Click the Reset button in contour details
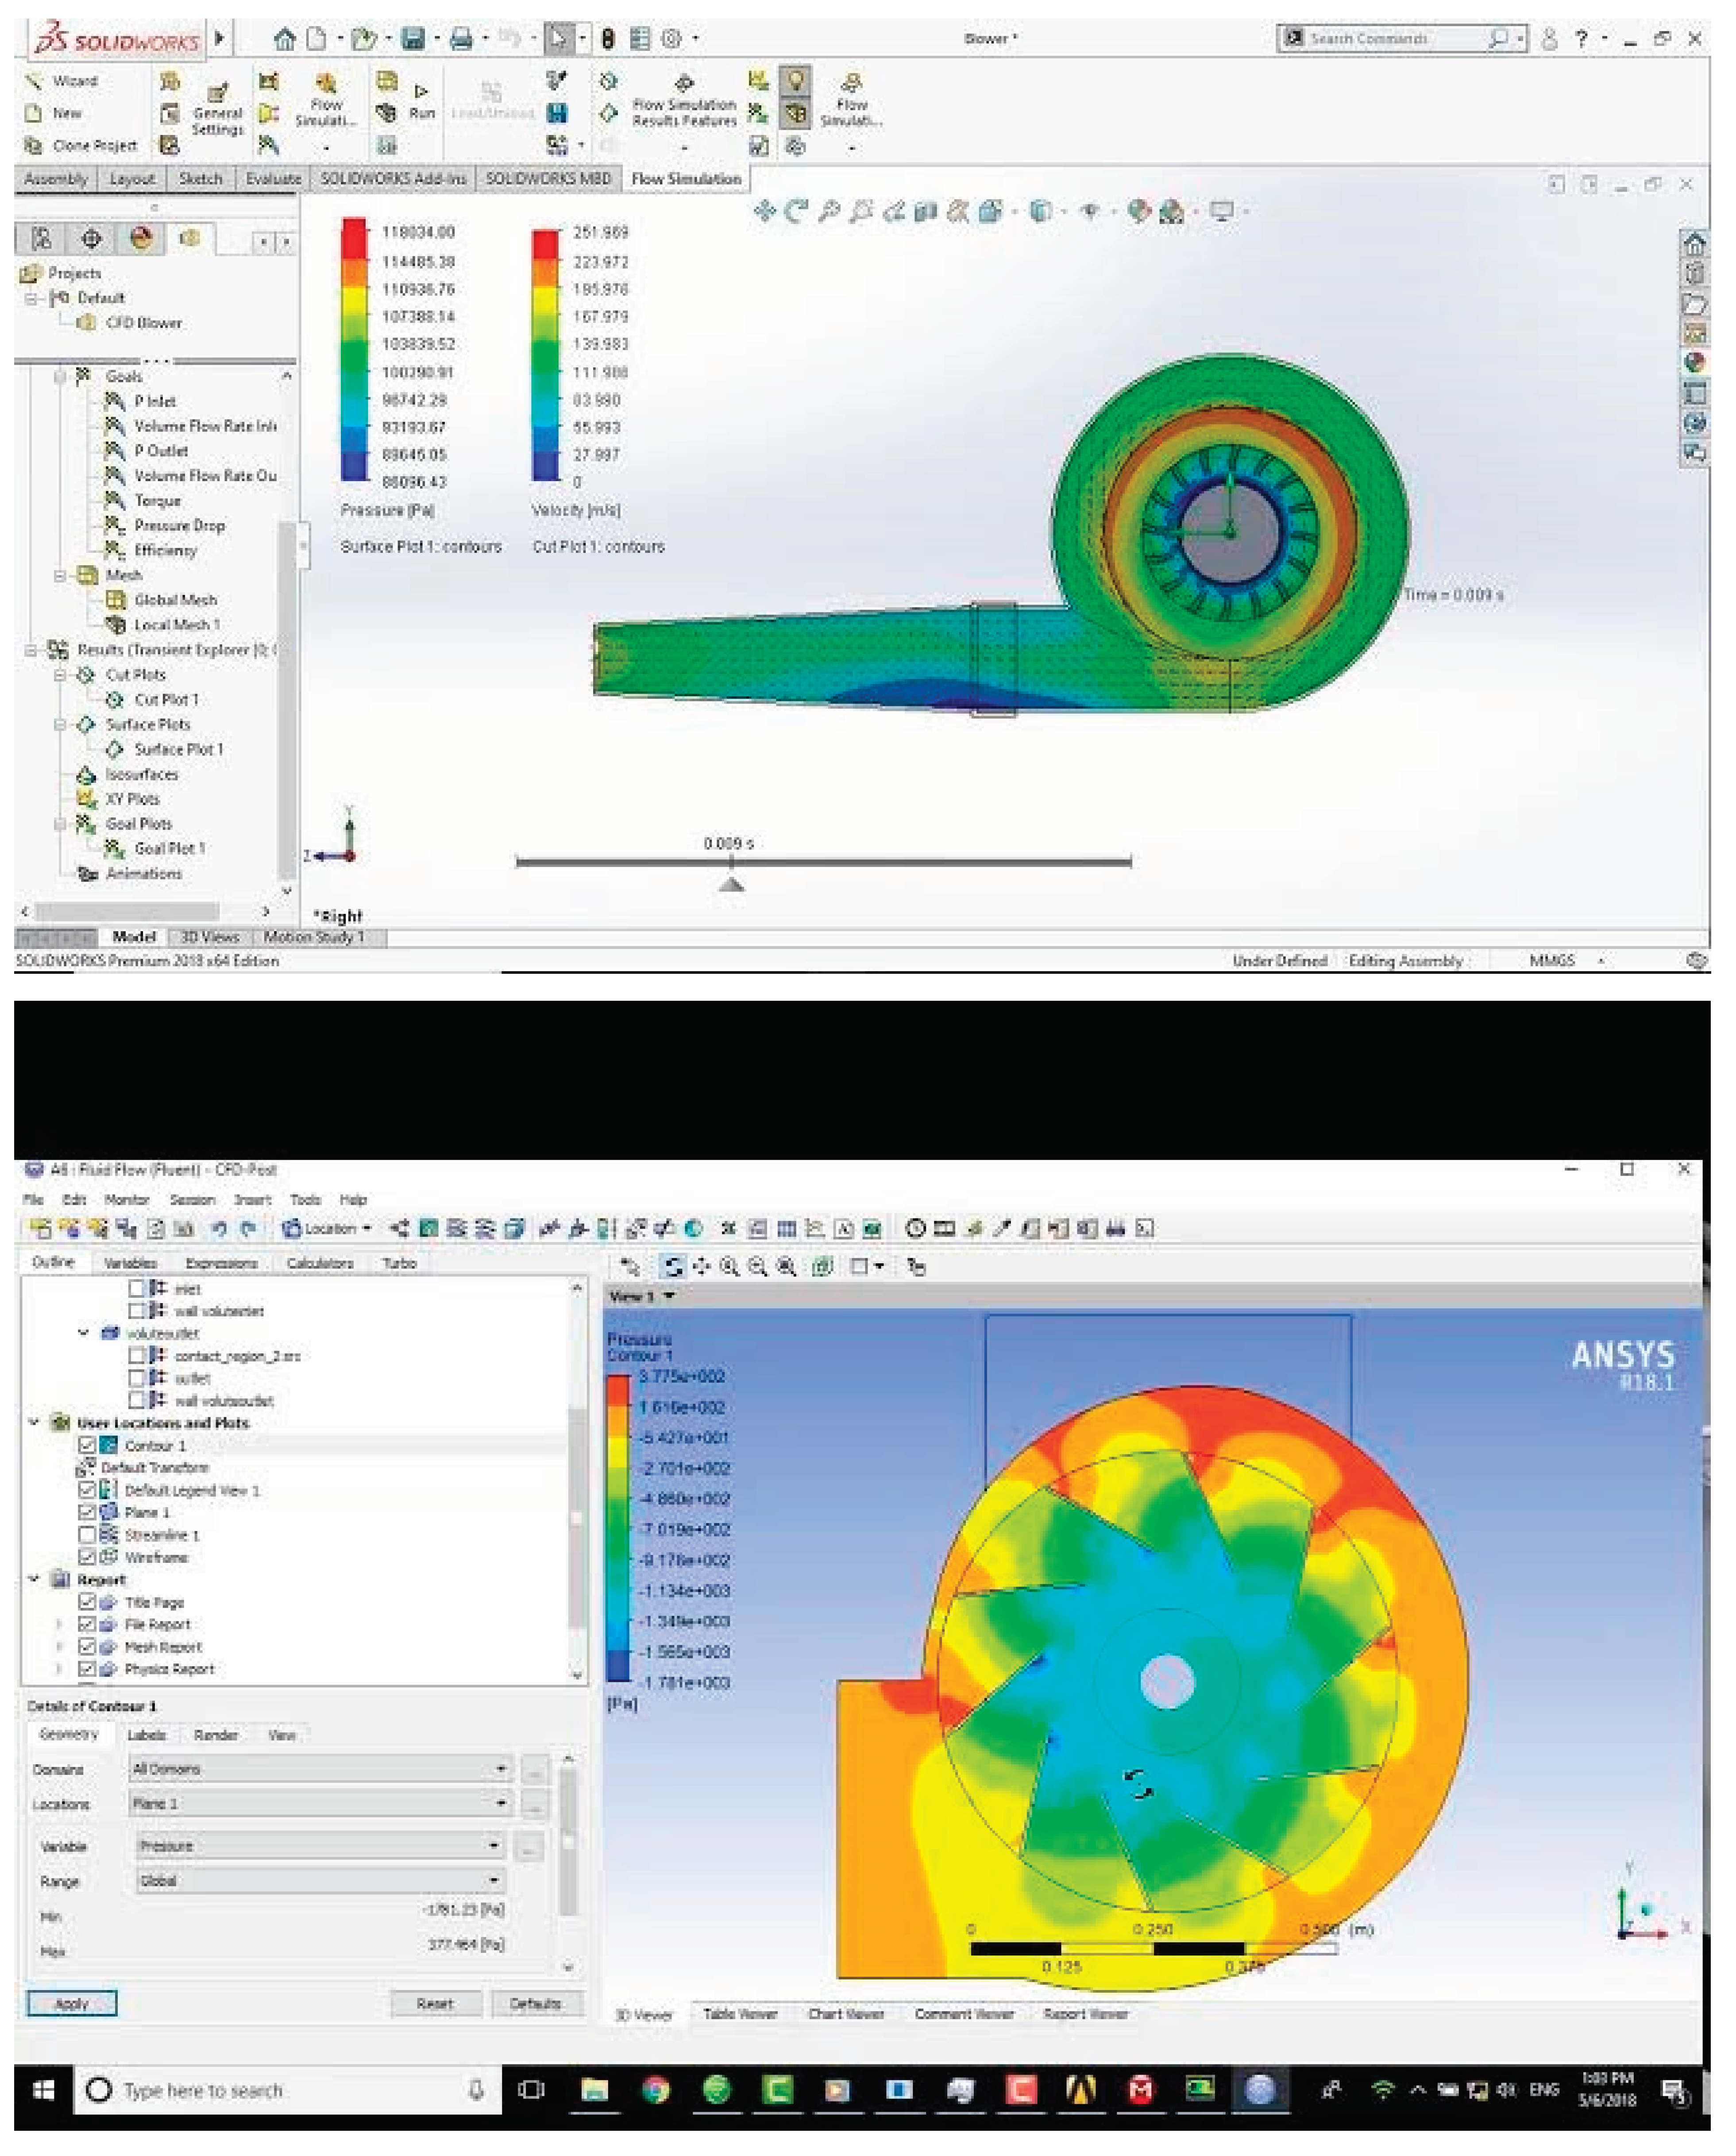Image resolution: width=1736 pixels, height=2156 pixels. click(435, 2003)
